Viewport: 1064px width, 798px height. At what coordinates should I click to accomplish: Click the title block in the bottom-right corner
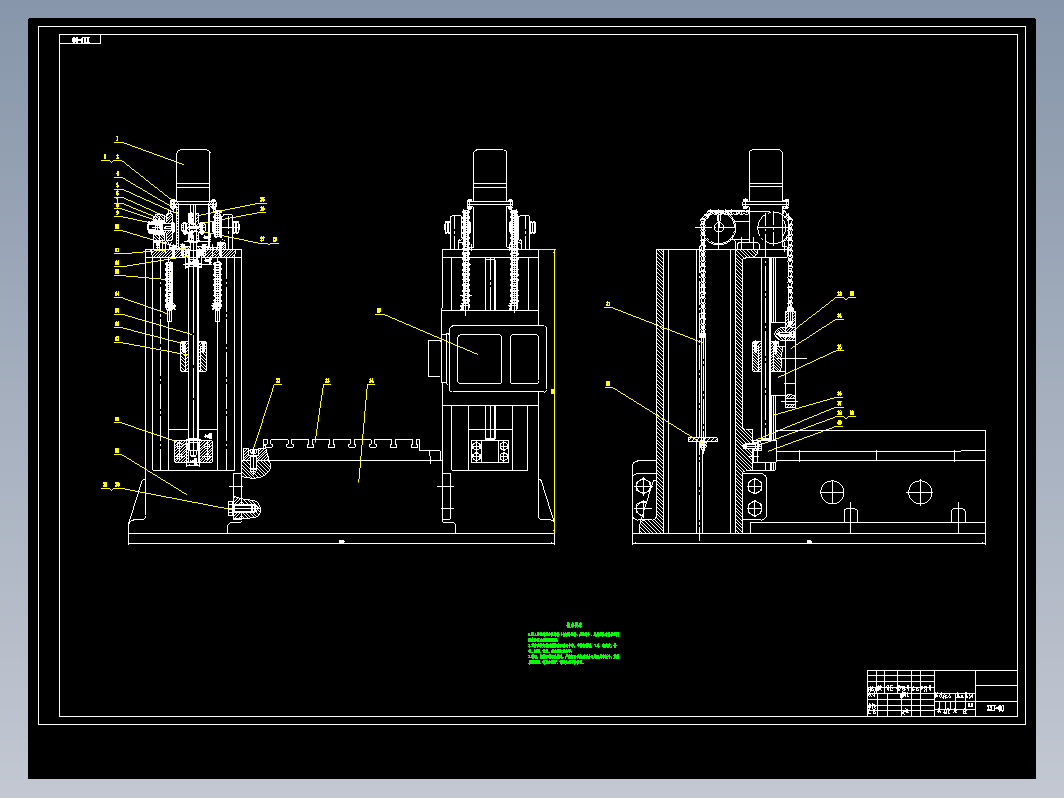(942, 693)
